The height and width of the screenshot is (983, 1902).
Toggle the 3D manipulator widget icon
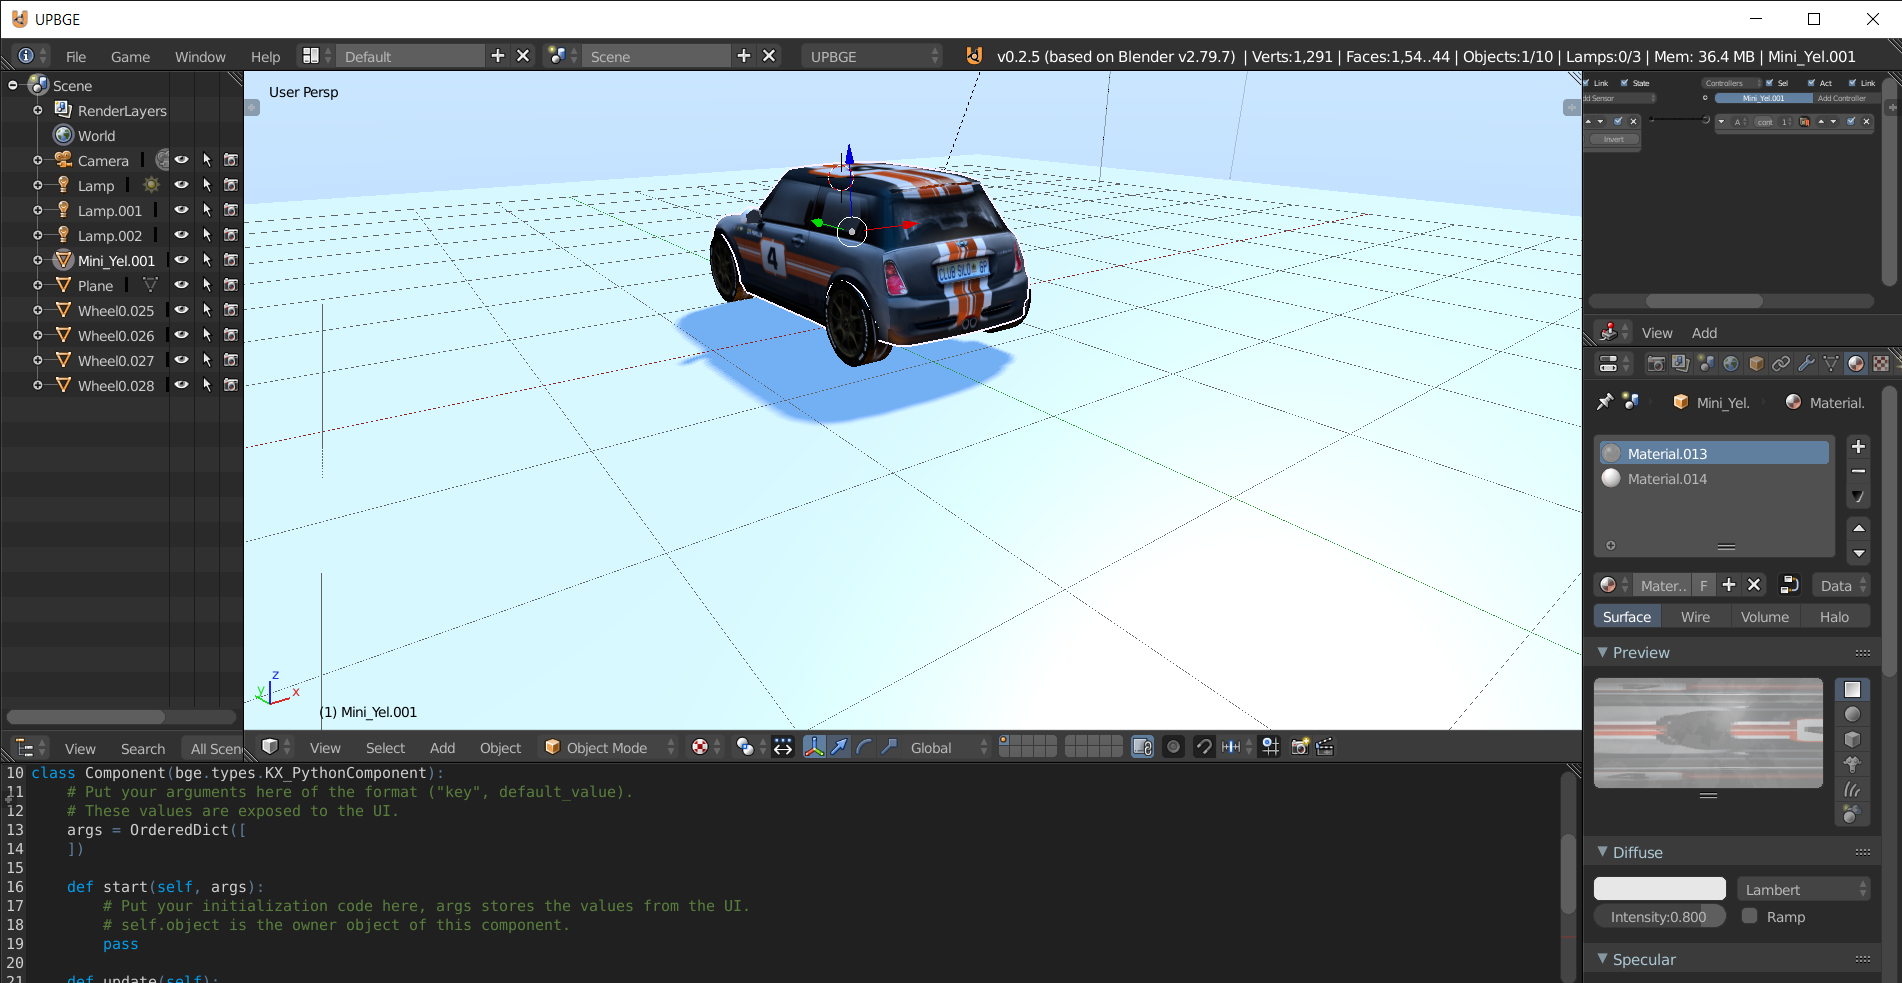tap(814, 747)
